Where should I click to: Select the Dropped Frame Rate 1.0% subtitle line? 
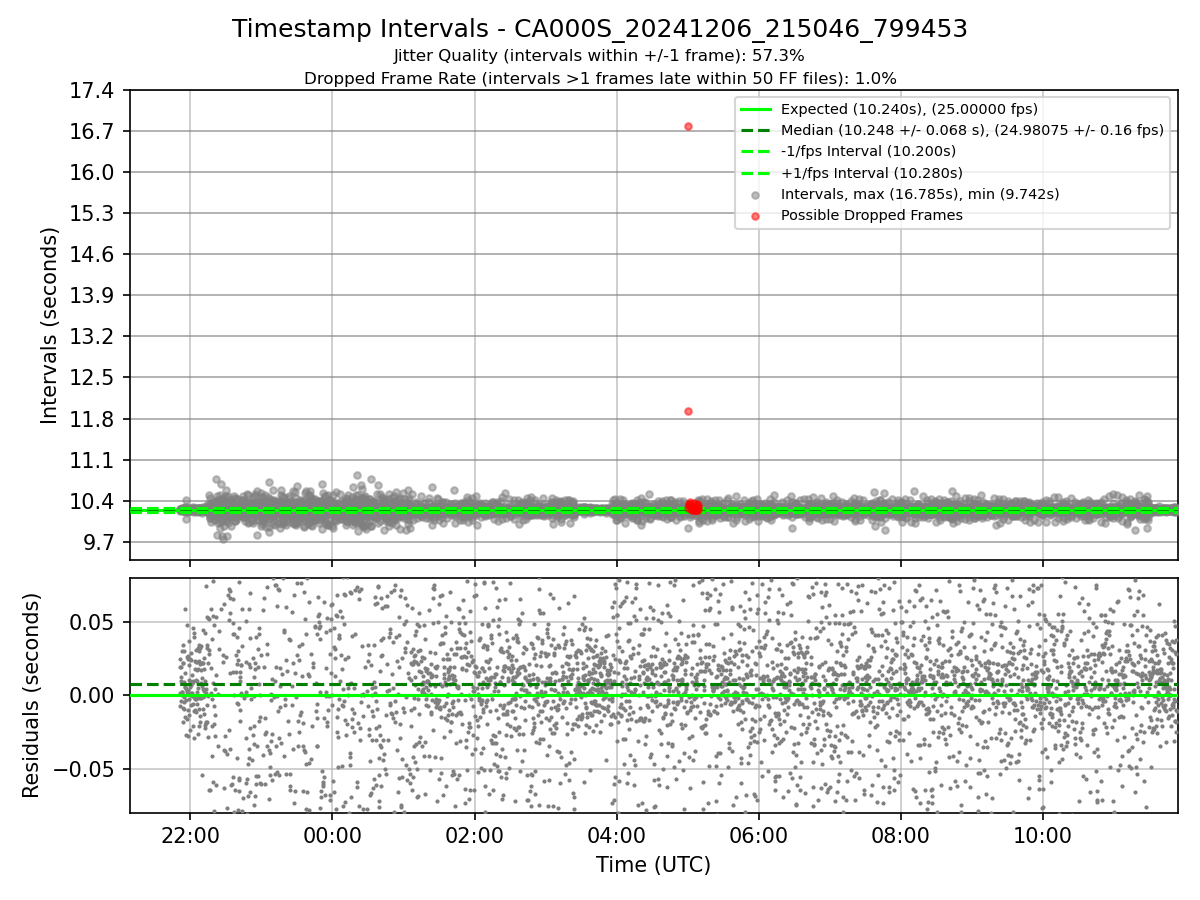pyautogui.click(x=600, y=78)
